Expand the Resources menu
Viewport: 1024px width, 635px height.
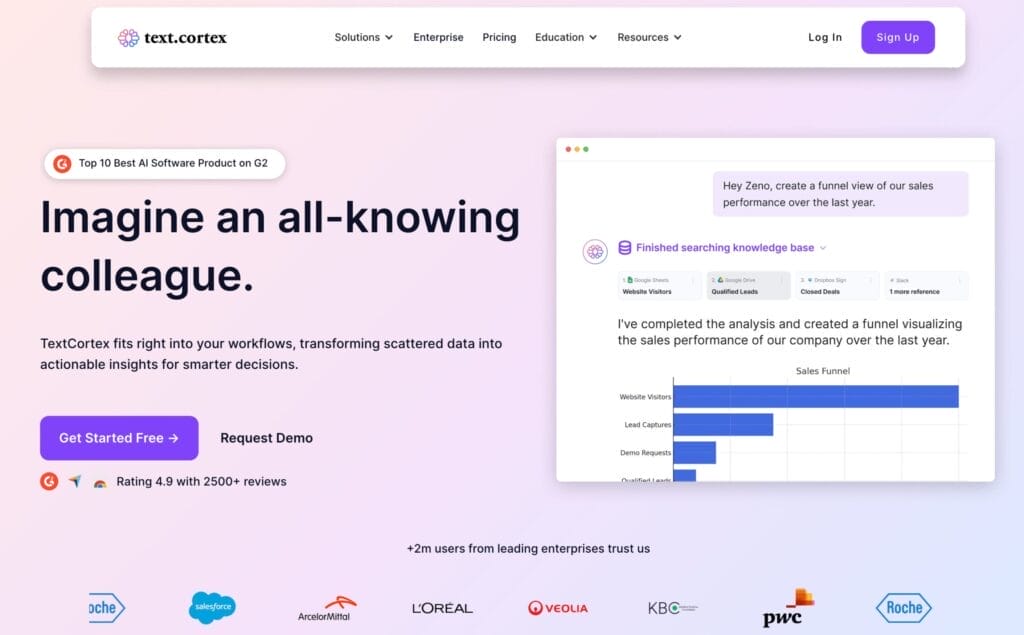[x=649, y=37]
